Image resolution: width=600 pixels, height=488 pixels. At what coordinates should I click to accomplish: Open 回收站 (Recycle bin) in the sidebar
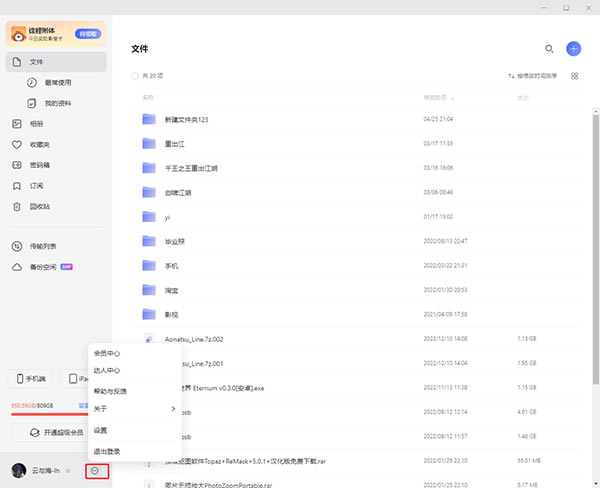coord(38,206)
